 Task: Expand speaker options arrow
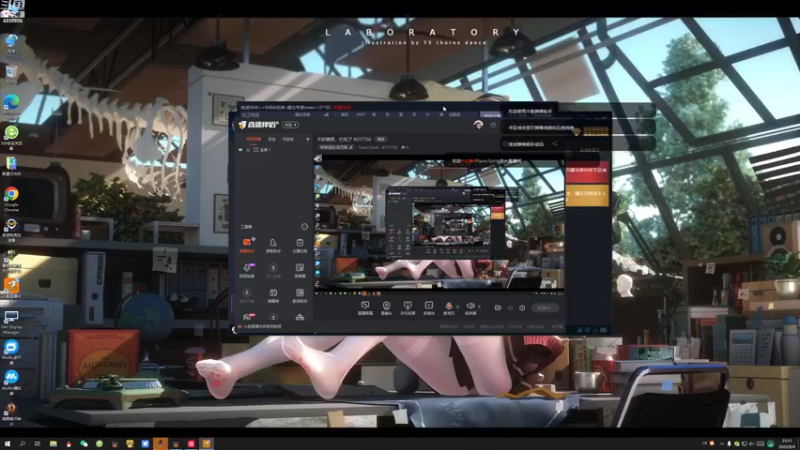click(x=479, y=307)
